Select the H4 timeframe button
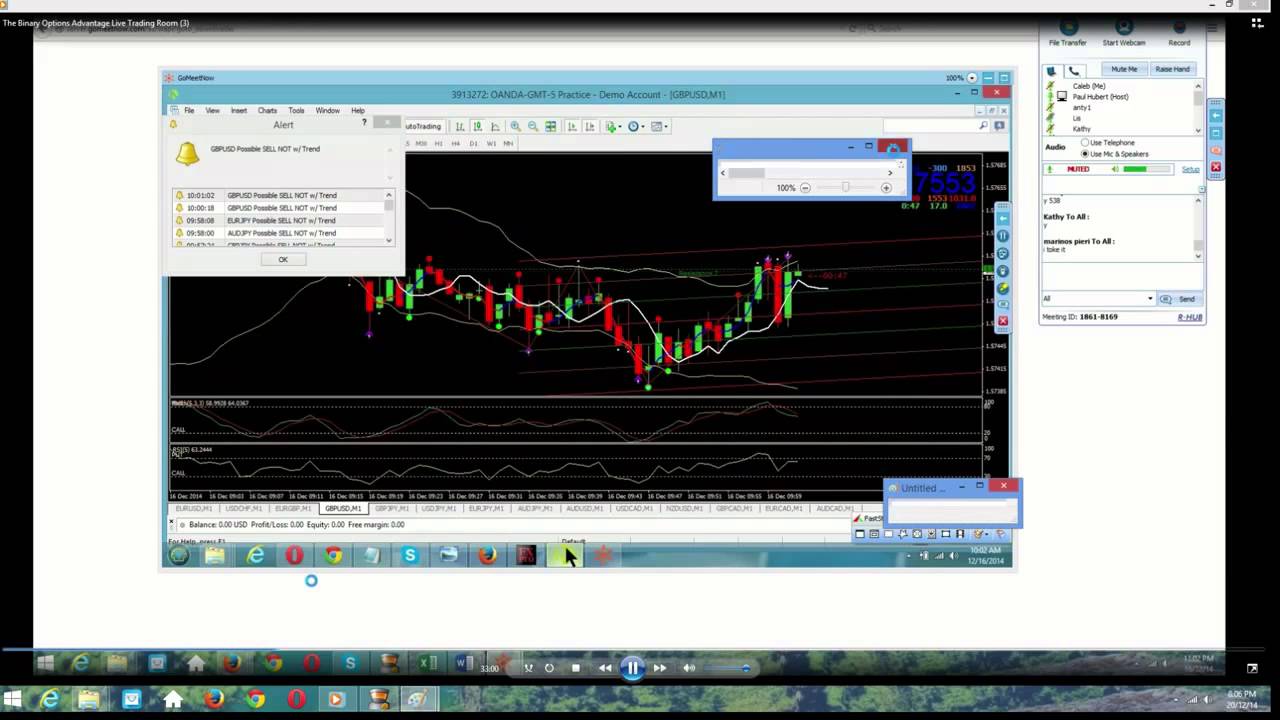The width and height of the screenshot is (1280, 720). click(455, 143)
